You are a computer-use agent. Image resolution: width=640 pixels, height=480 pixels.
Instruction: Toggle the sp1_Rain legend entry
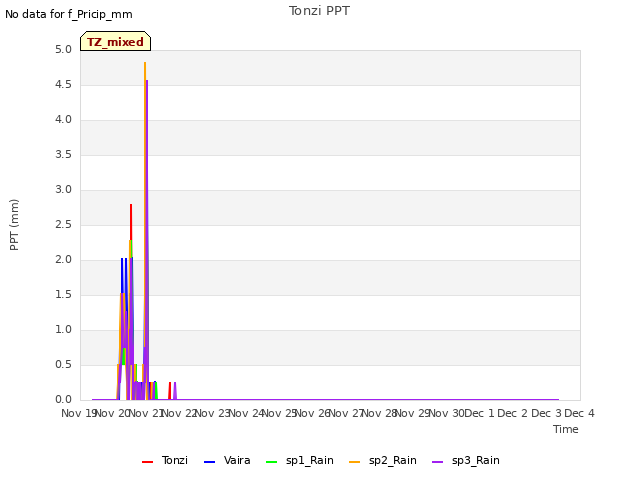coord(300,460)
